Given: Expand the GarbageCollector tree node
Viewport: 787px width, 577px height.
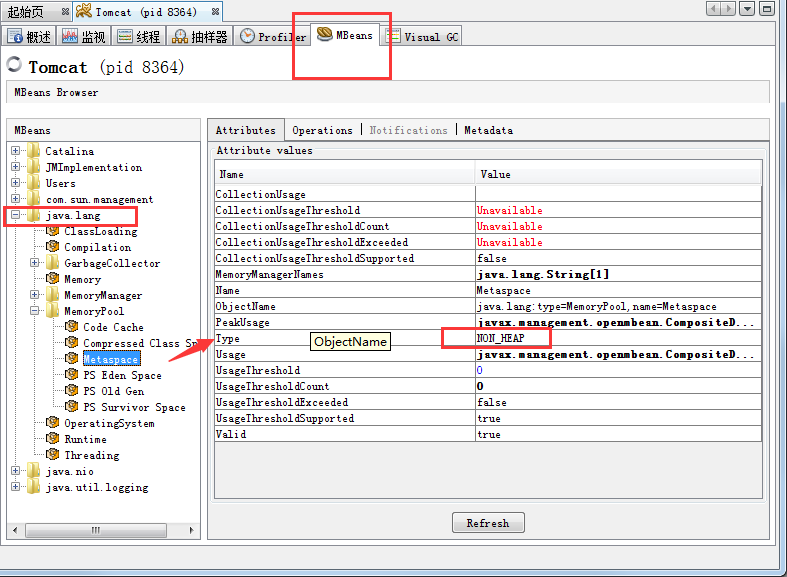Looking at the screenshot, I should 35,263.
